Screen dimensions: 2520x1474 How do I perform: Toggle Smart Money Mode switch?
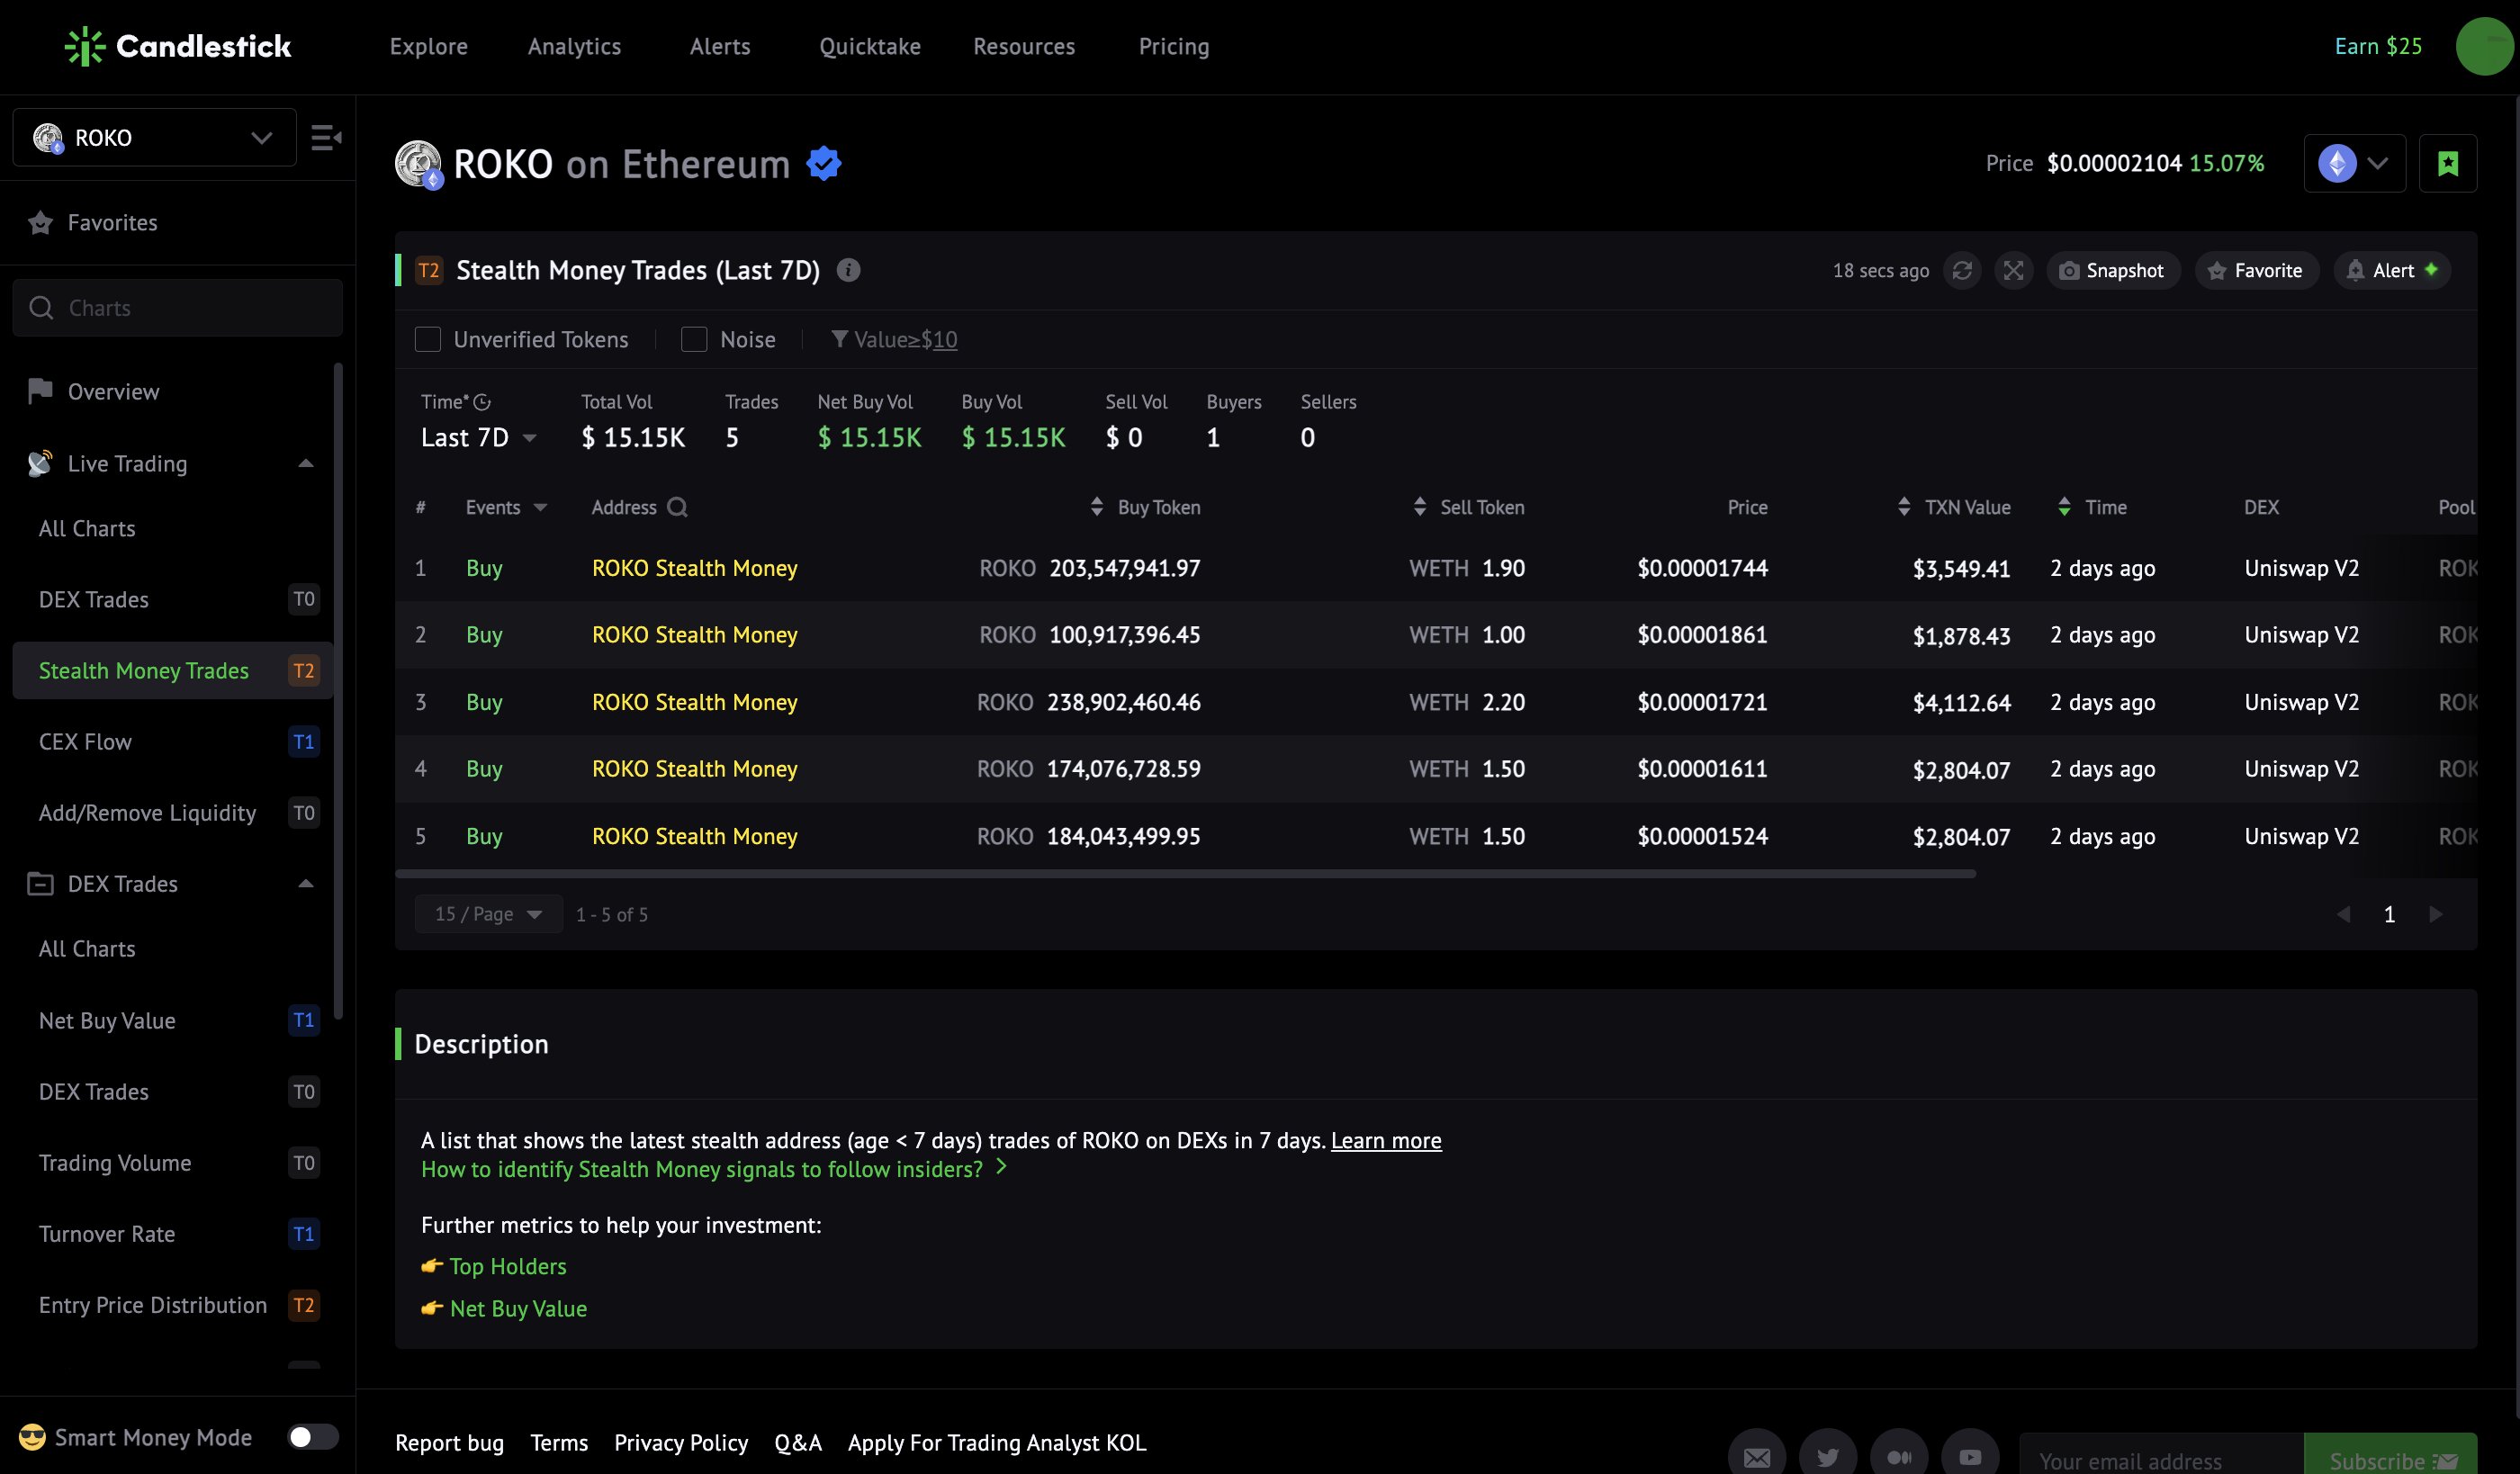[x=312, y=1437]
